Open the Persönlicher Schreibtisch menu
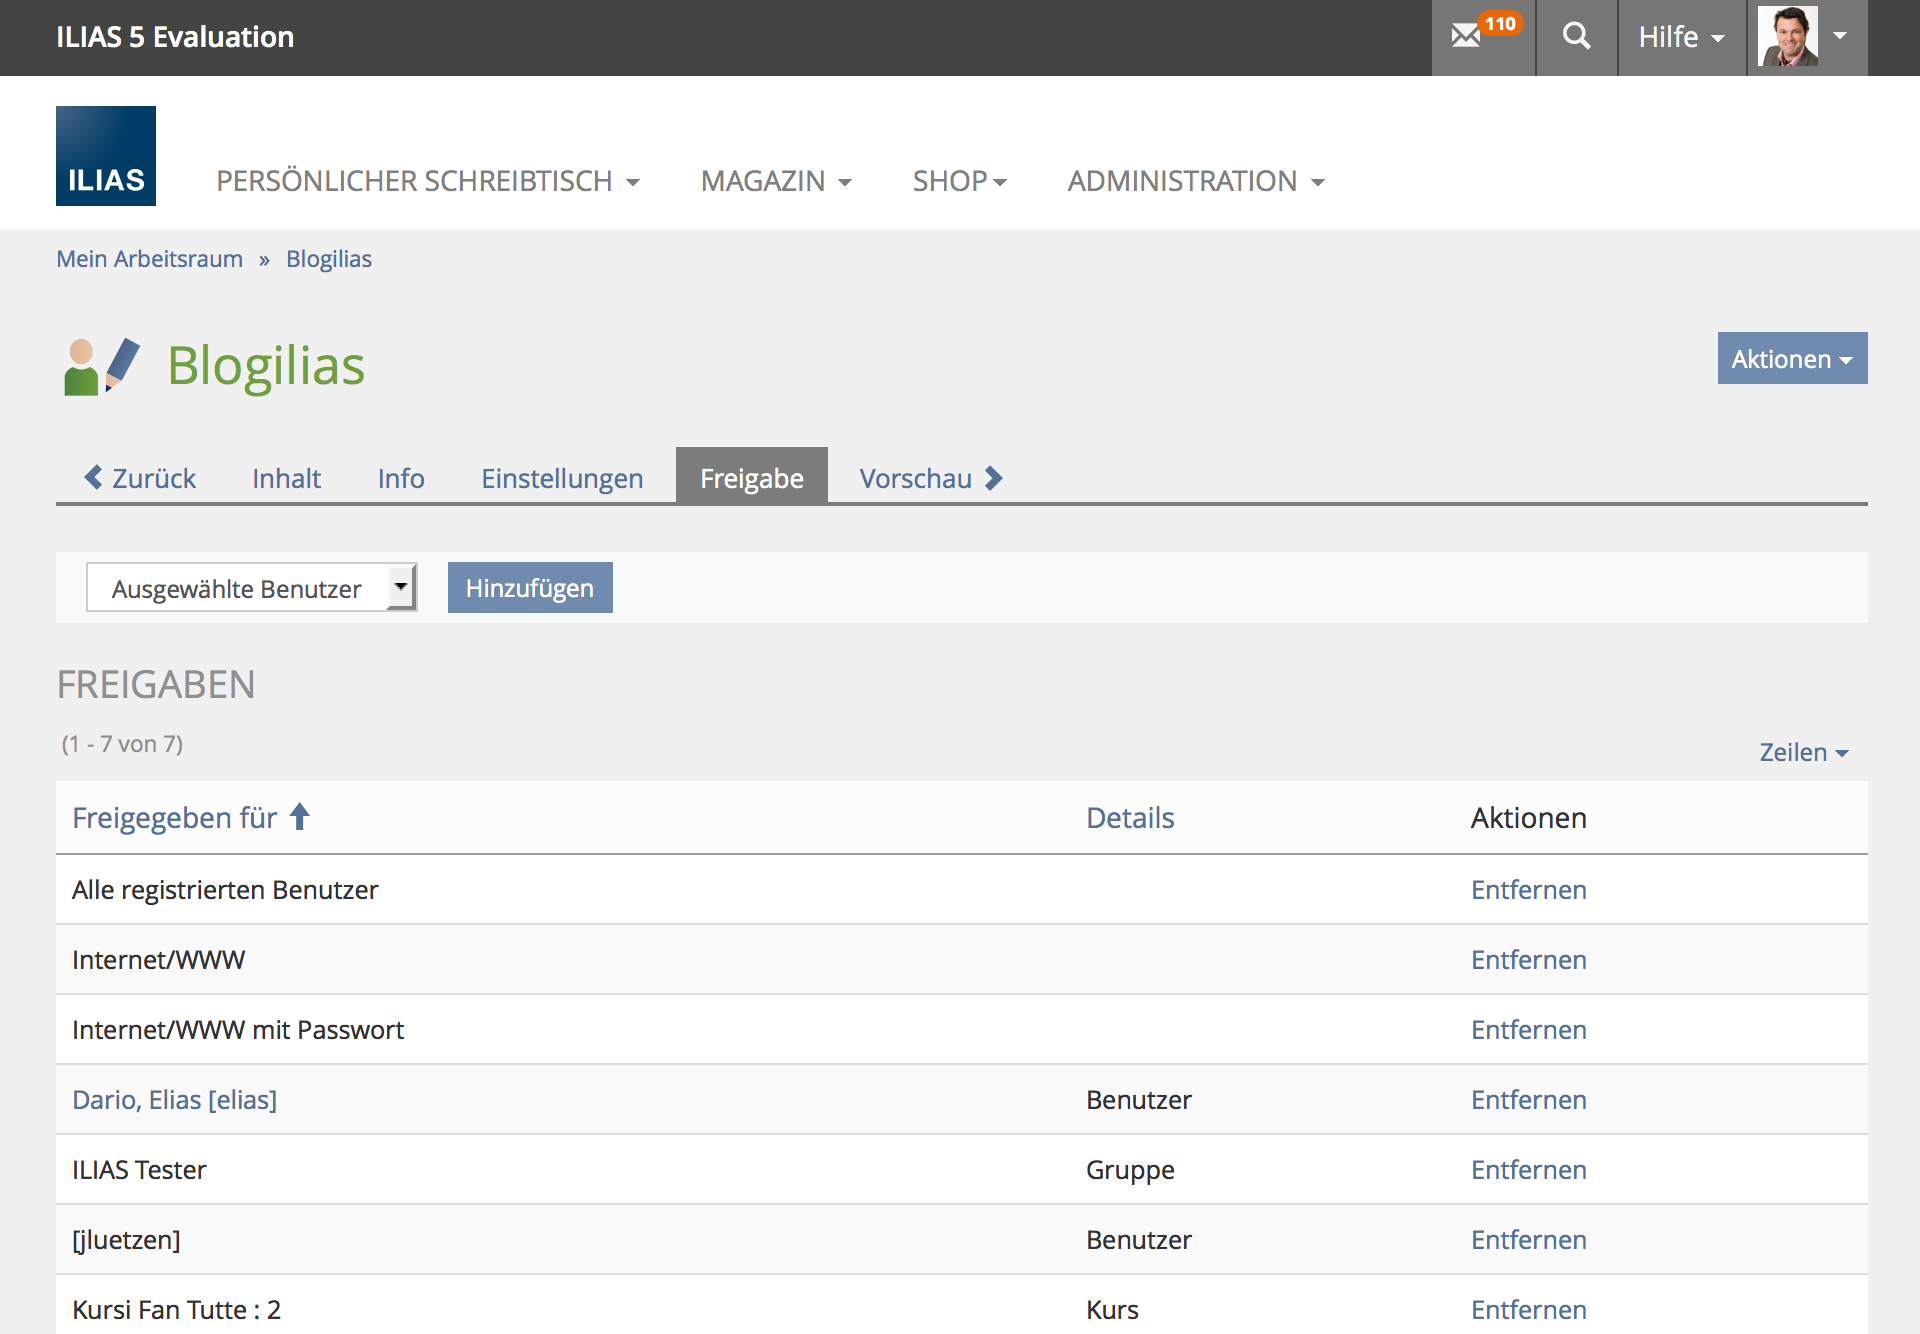Image resolution: width=1920 pixels, height=1334 pixels. 427,181
